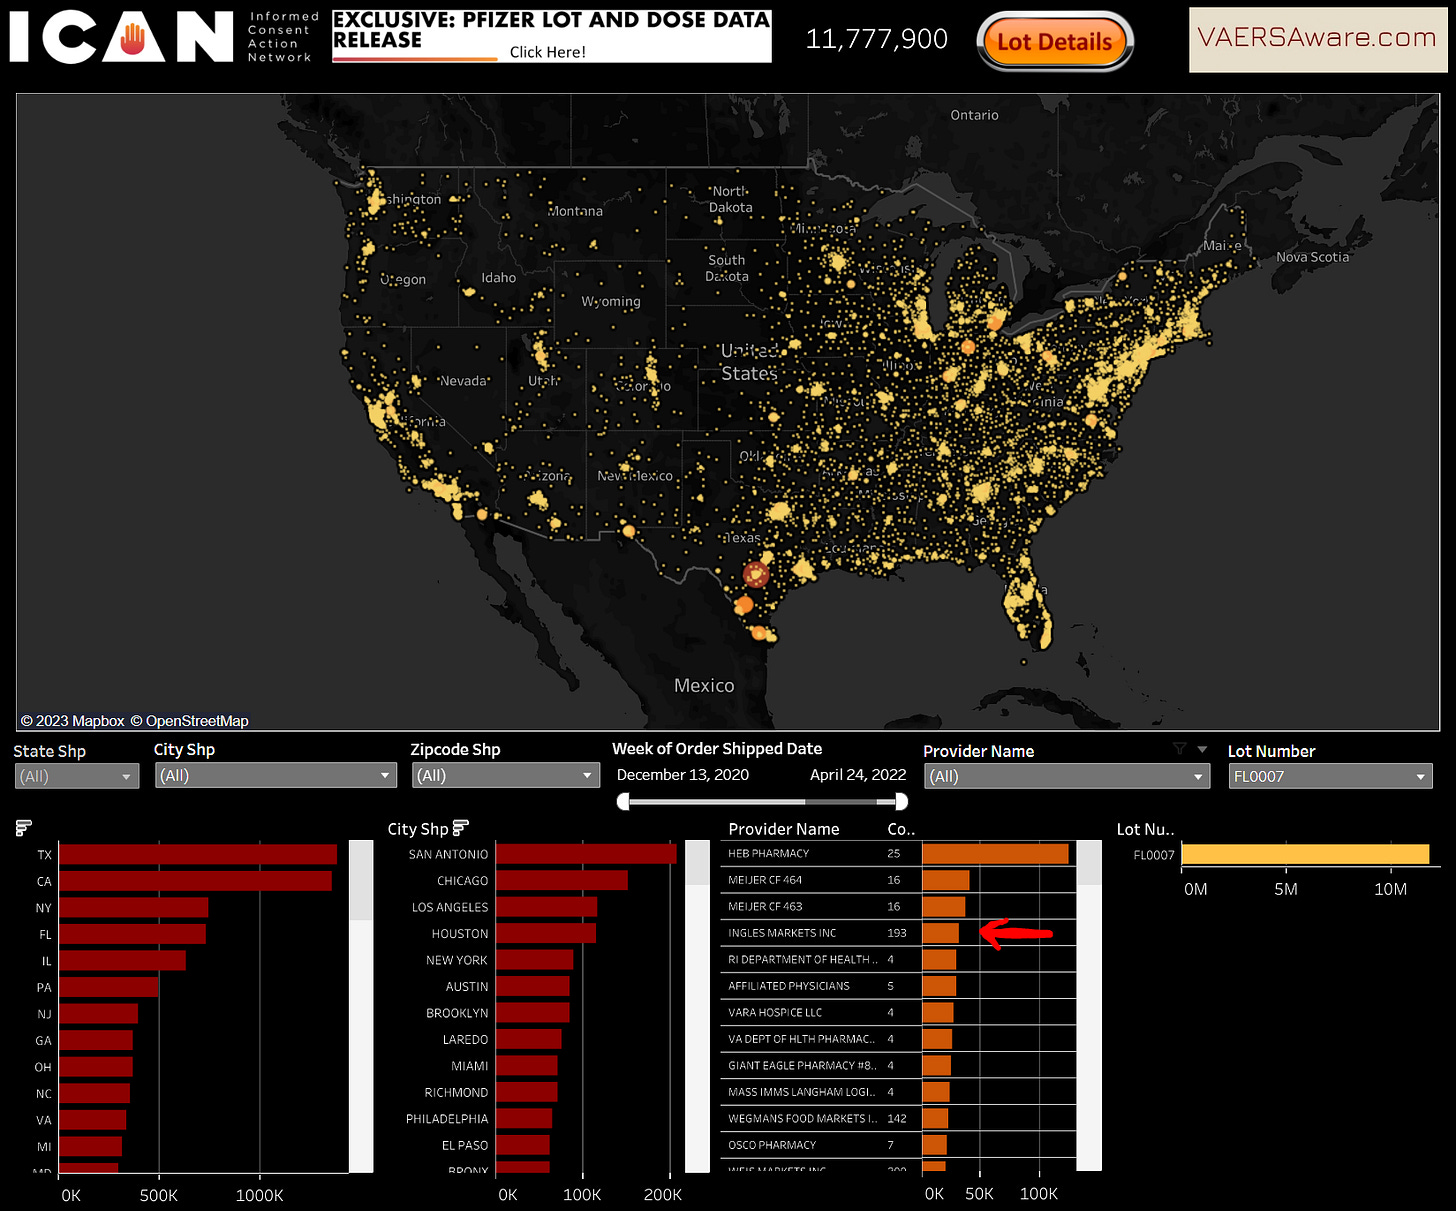
Task: Click the city chart scrollbar thumb
Action: (x=697, y=862)
